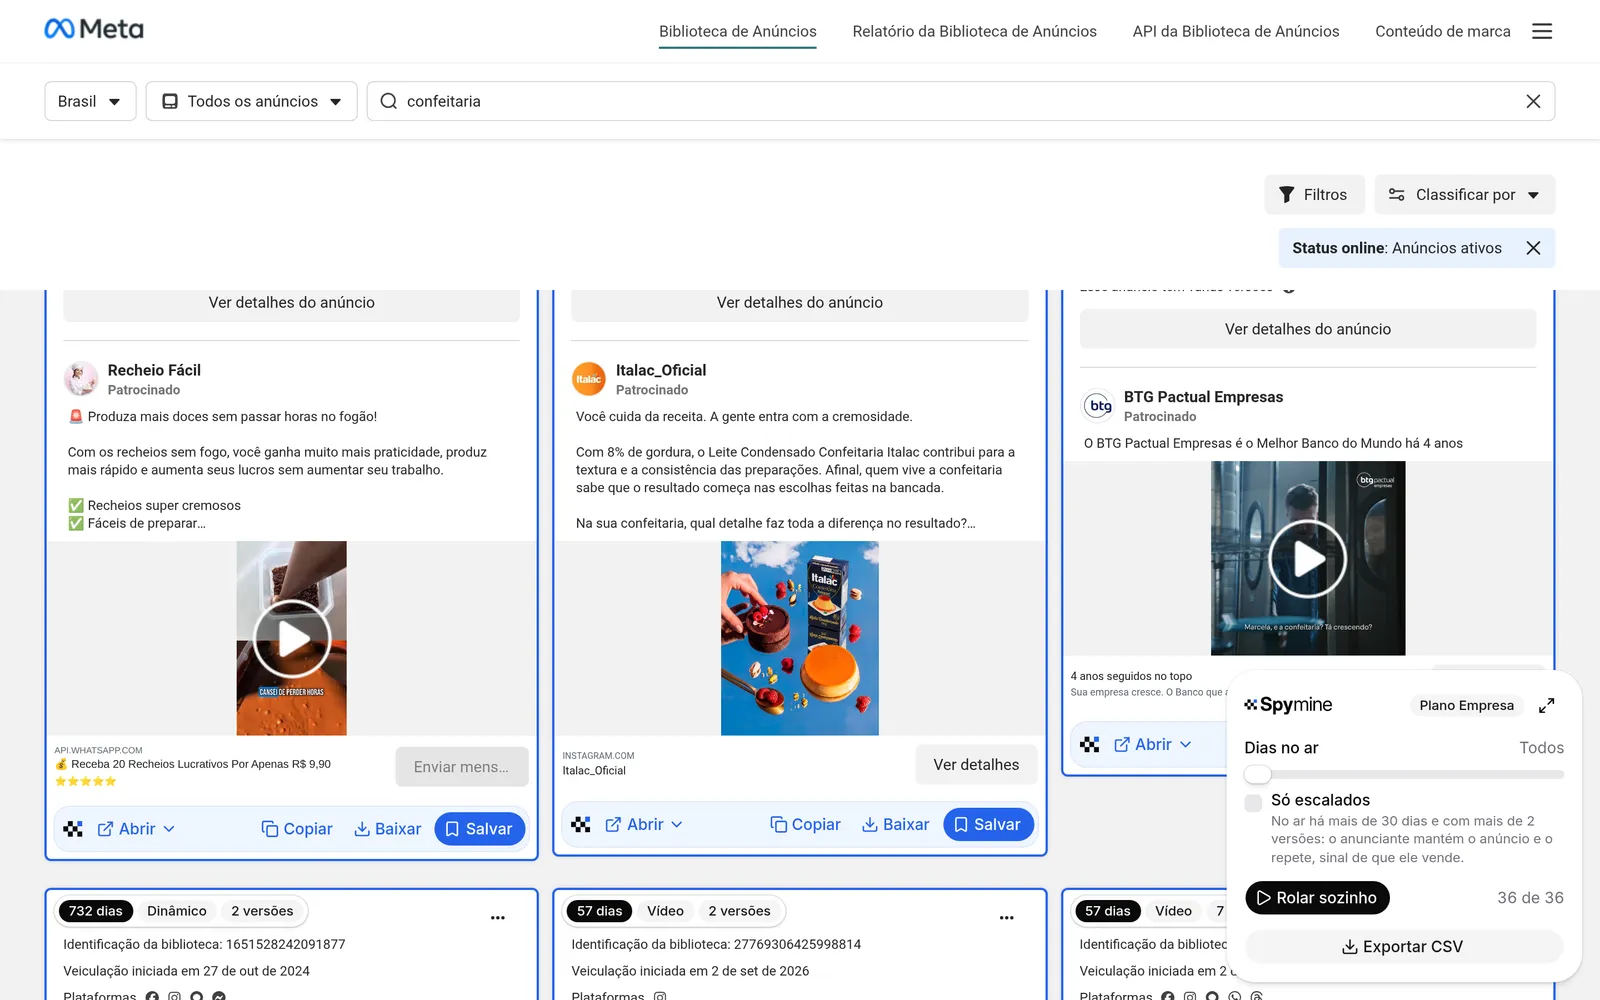Screen dimensions: 1600x1000
Task: Click Spymine icon on BTG Pactual card
Action: [x=1090, y=745]
